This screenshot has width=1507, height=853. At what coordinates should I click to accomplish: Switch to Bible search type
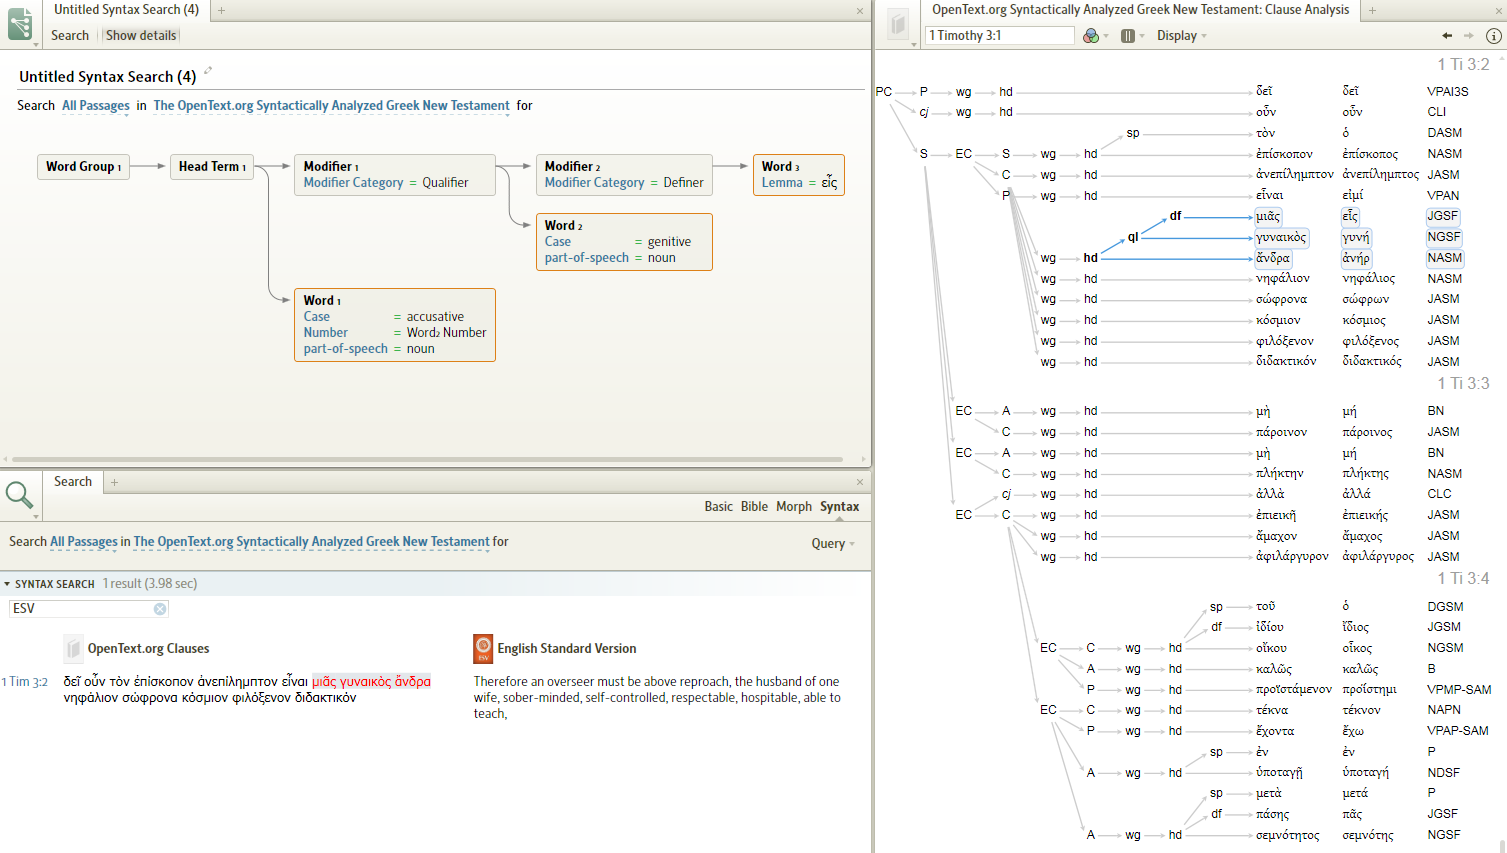click(754, 507)
